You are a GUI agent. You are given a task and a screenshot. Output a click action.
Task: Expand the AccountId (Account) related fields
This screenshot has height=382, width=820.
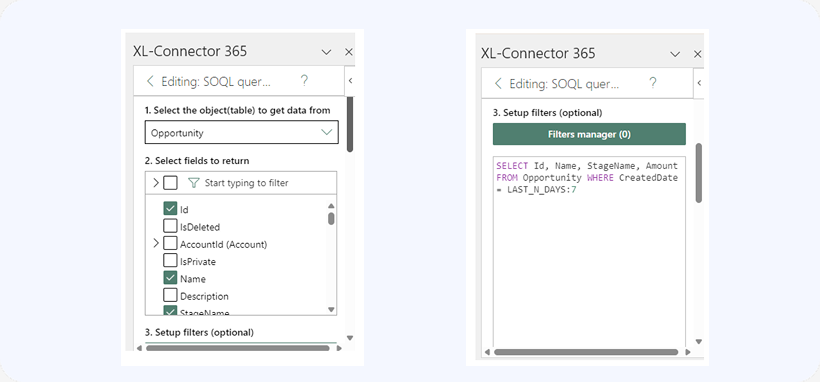[155, 243]
